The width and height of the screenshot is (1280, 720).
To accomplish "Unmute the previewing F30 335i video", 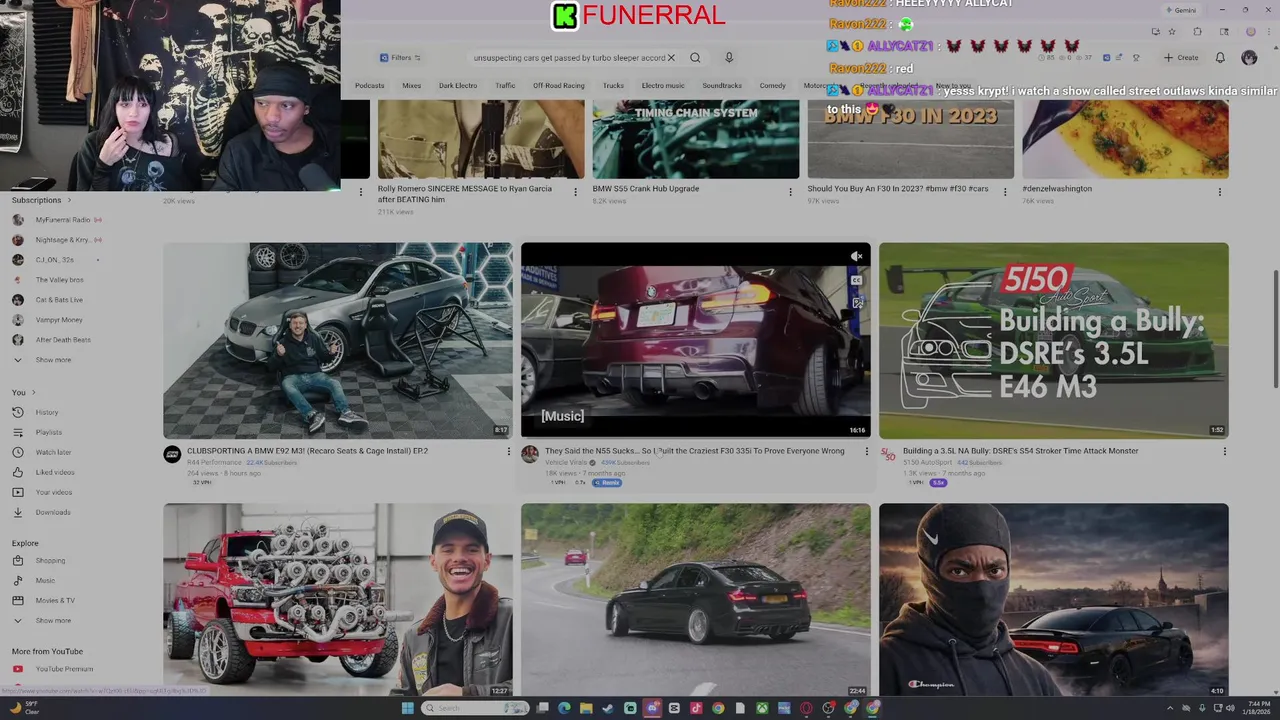I will tap(857, 257).
